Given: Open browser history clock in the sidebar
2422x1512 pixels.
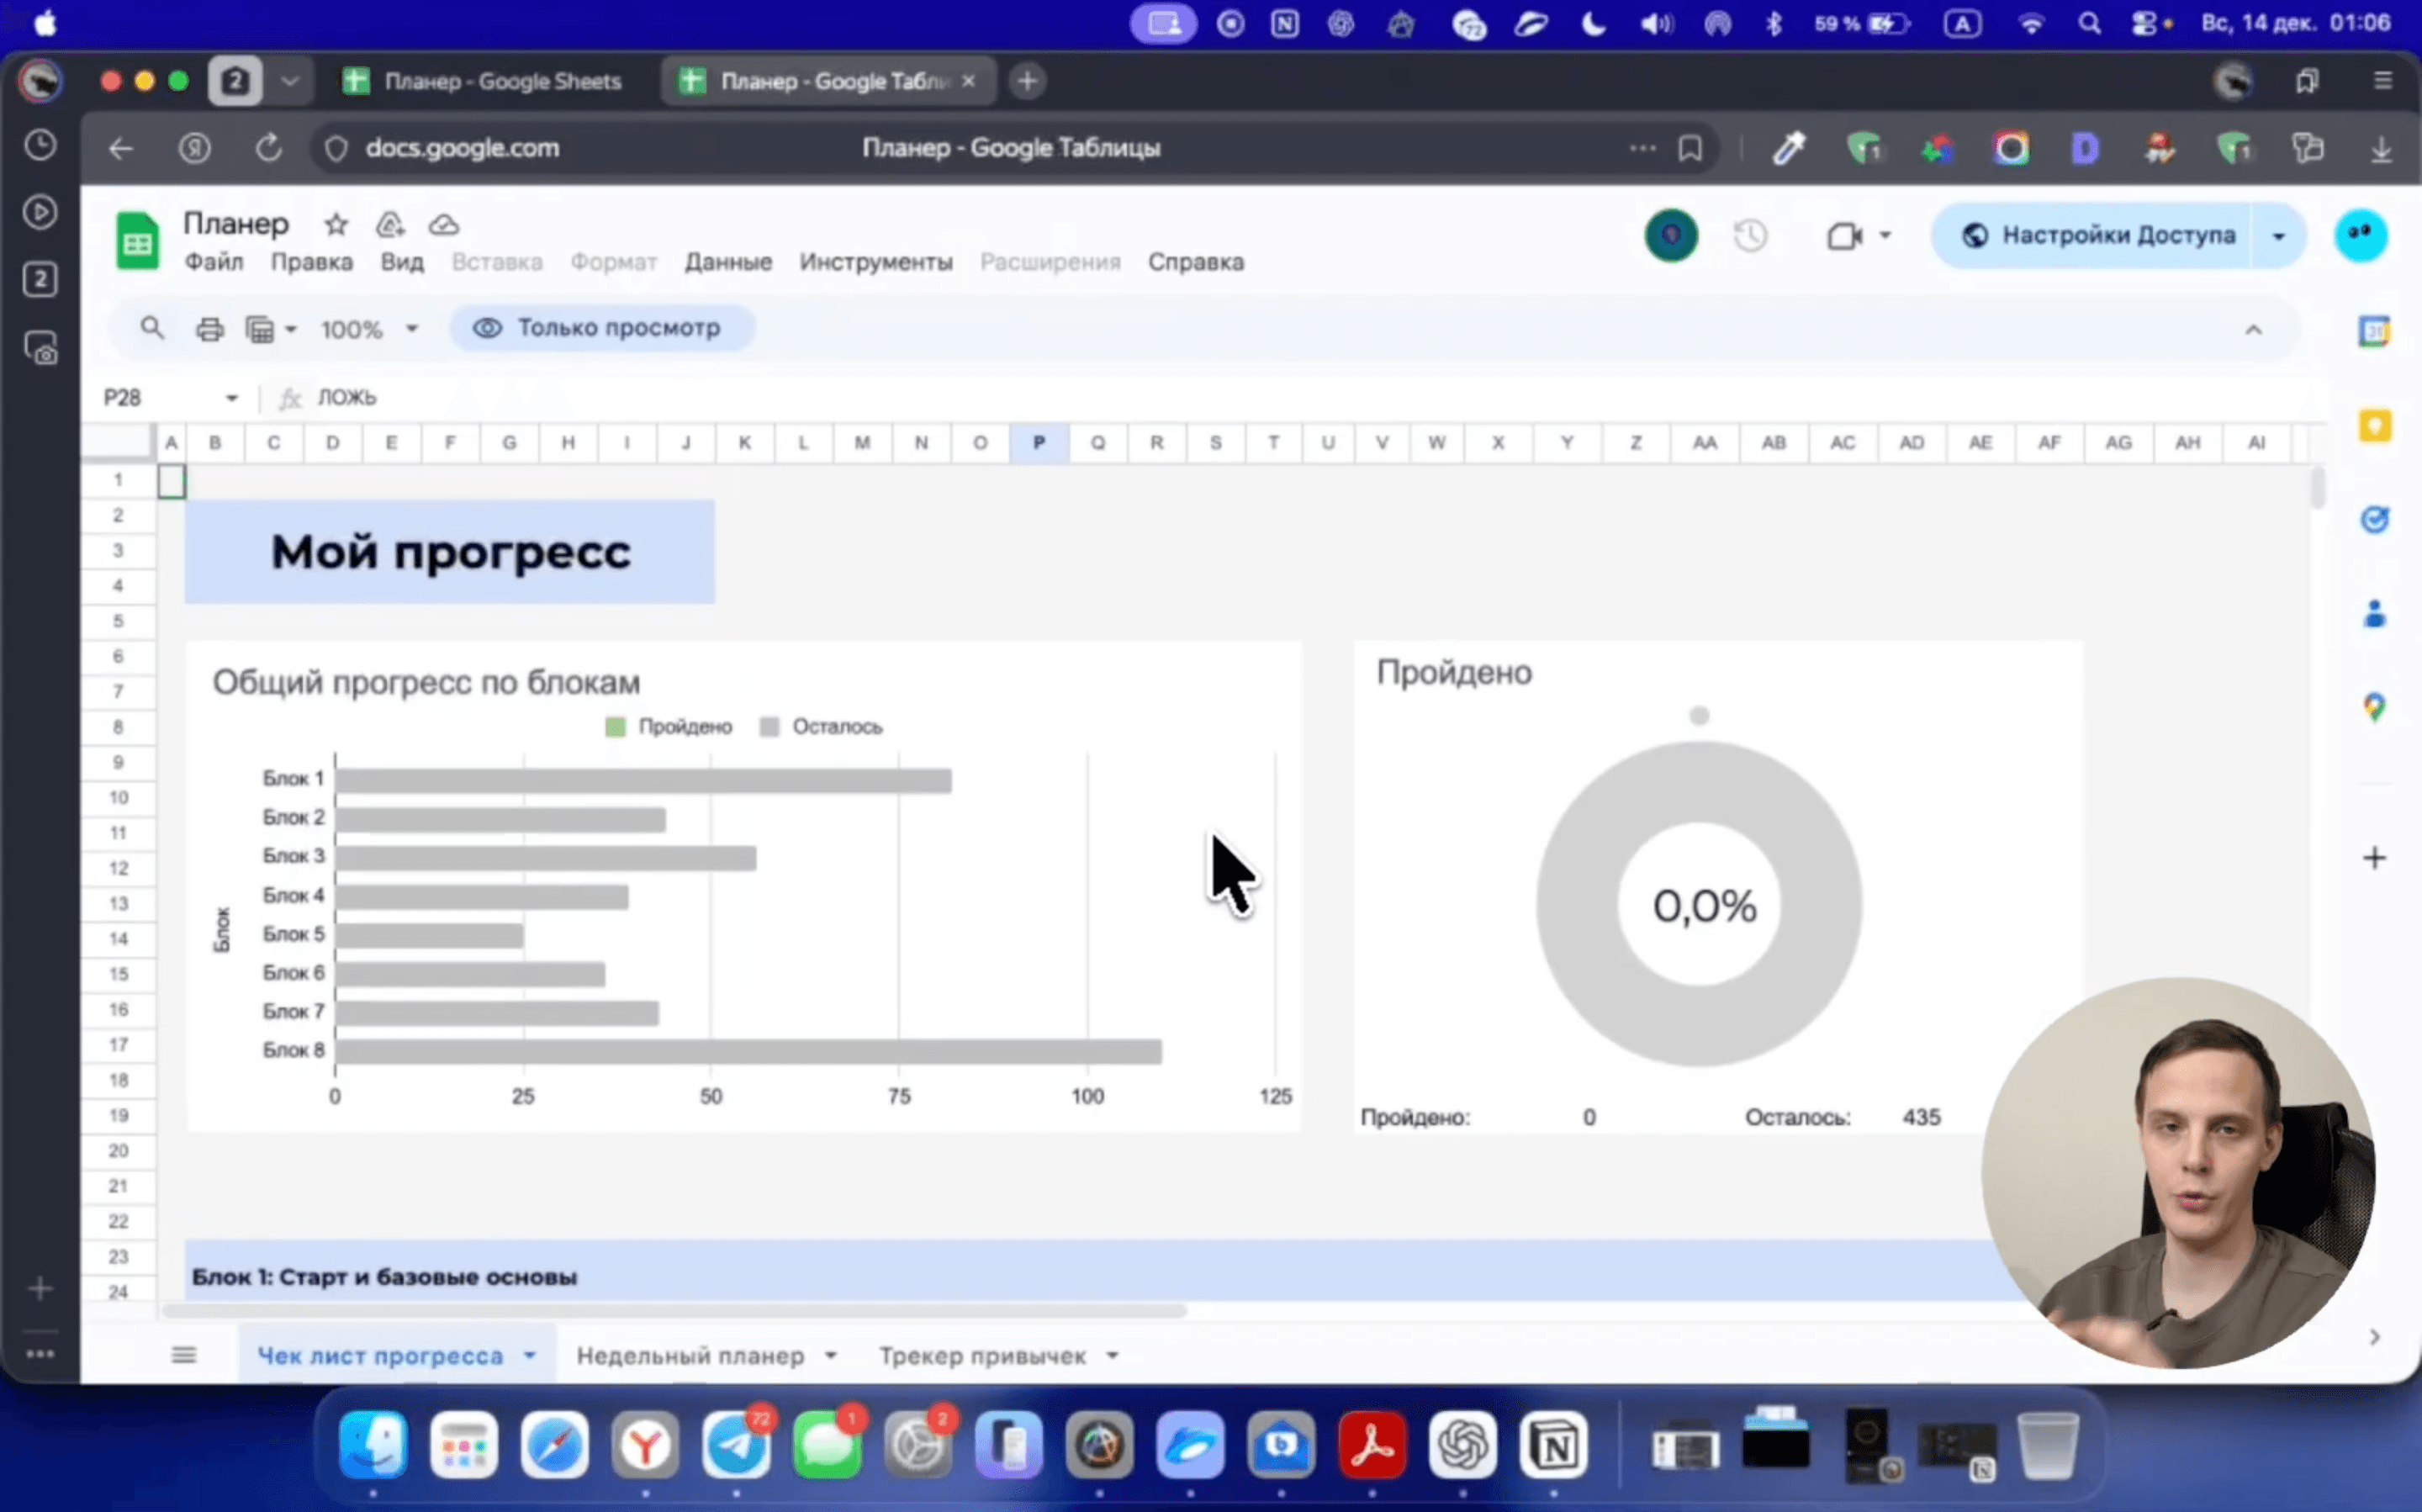Looking at the screenshot, I should coord(40,145).
